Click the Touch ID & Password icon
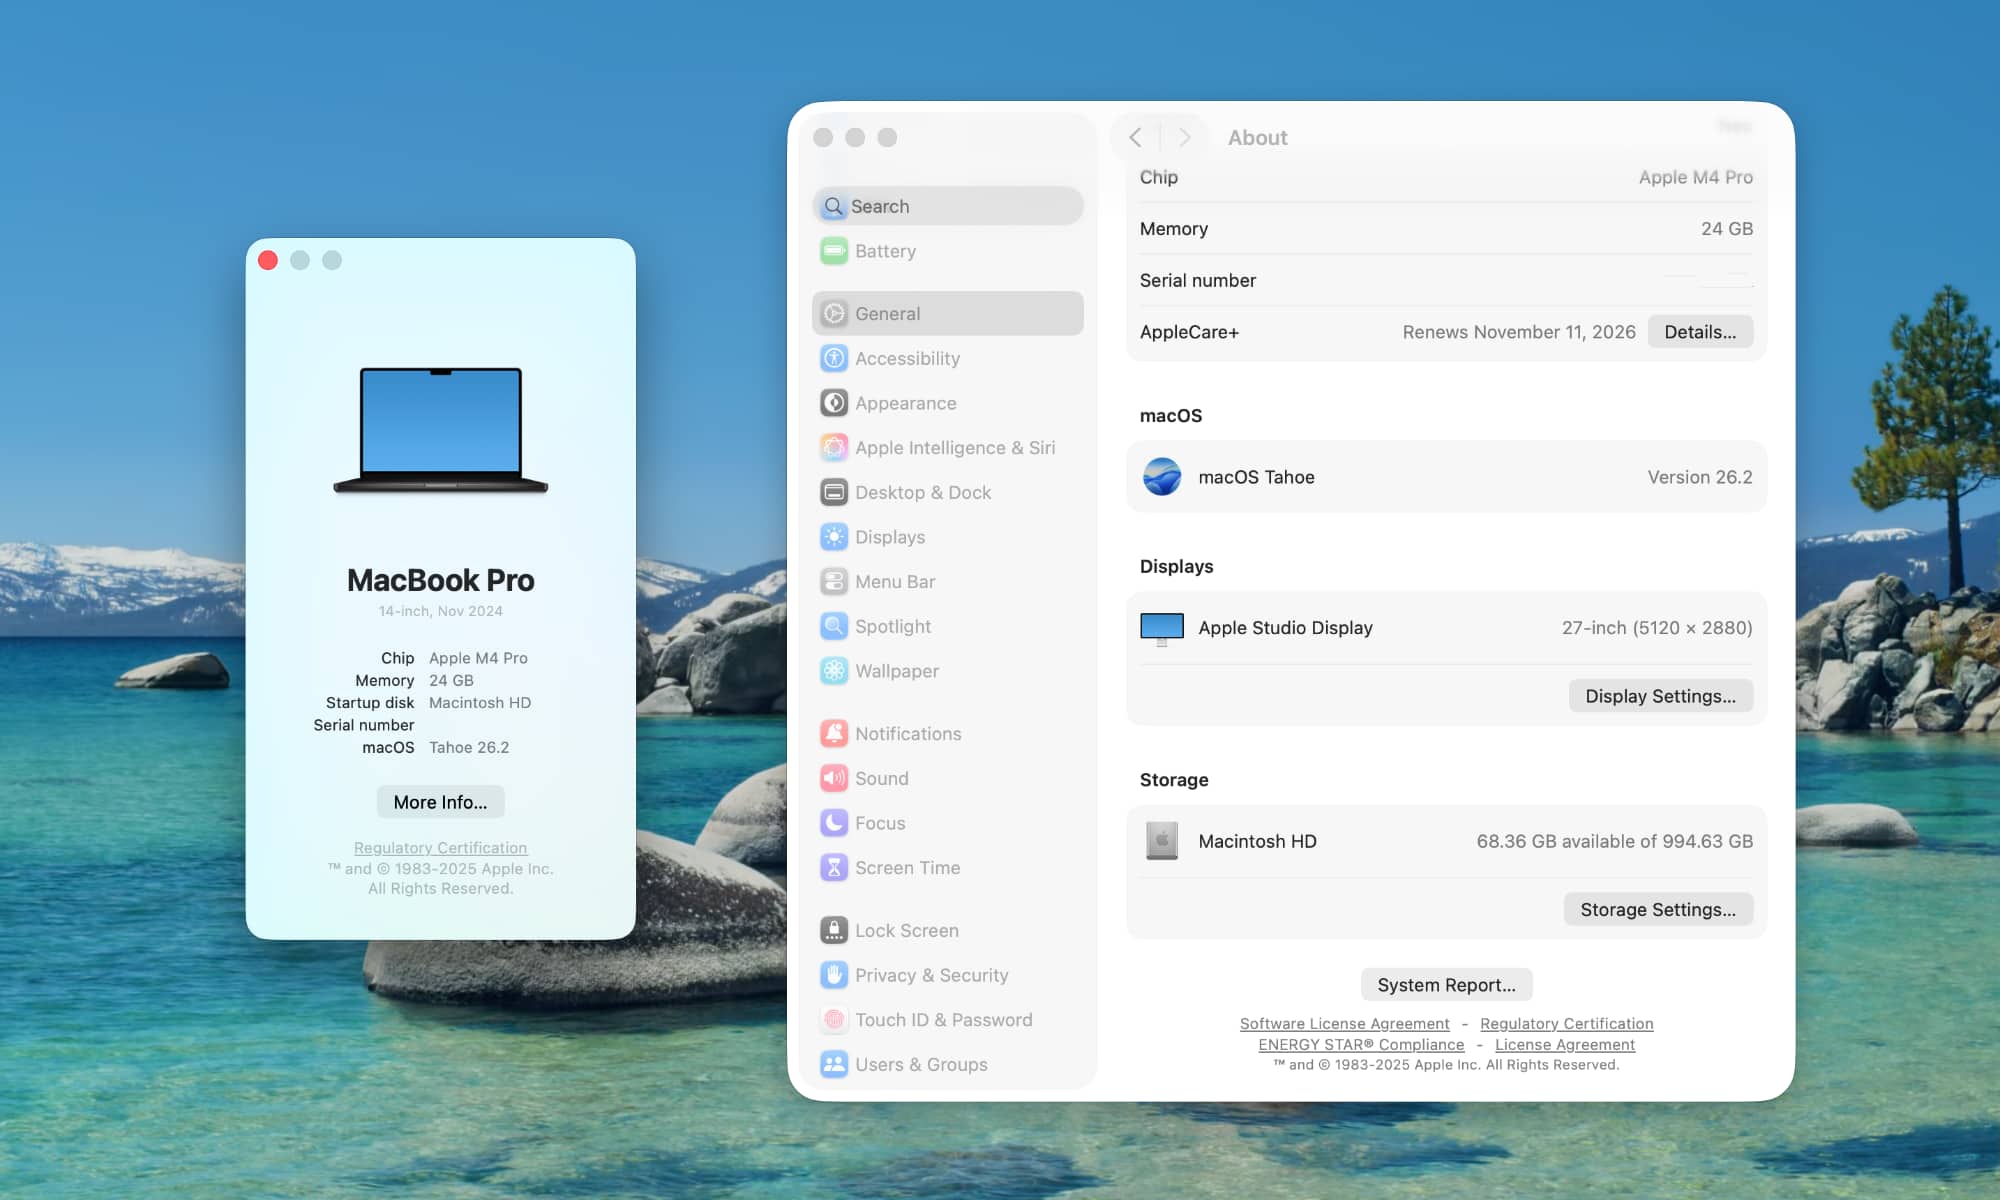Image resolution: width=2000 pixels, height=1200 pixels. click(834, 1019)
